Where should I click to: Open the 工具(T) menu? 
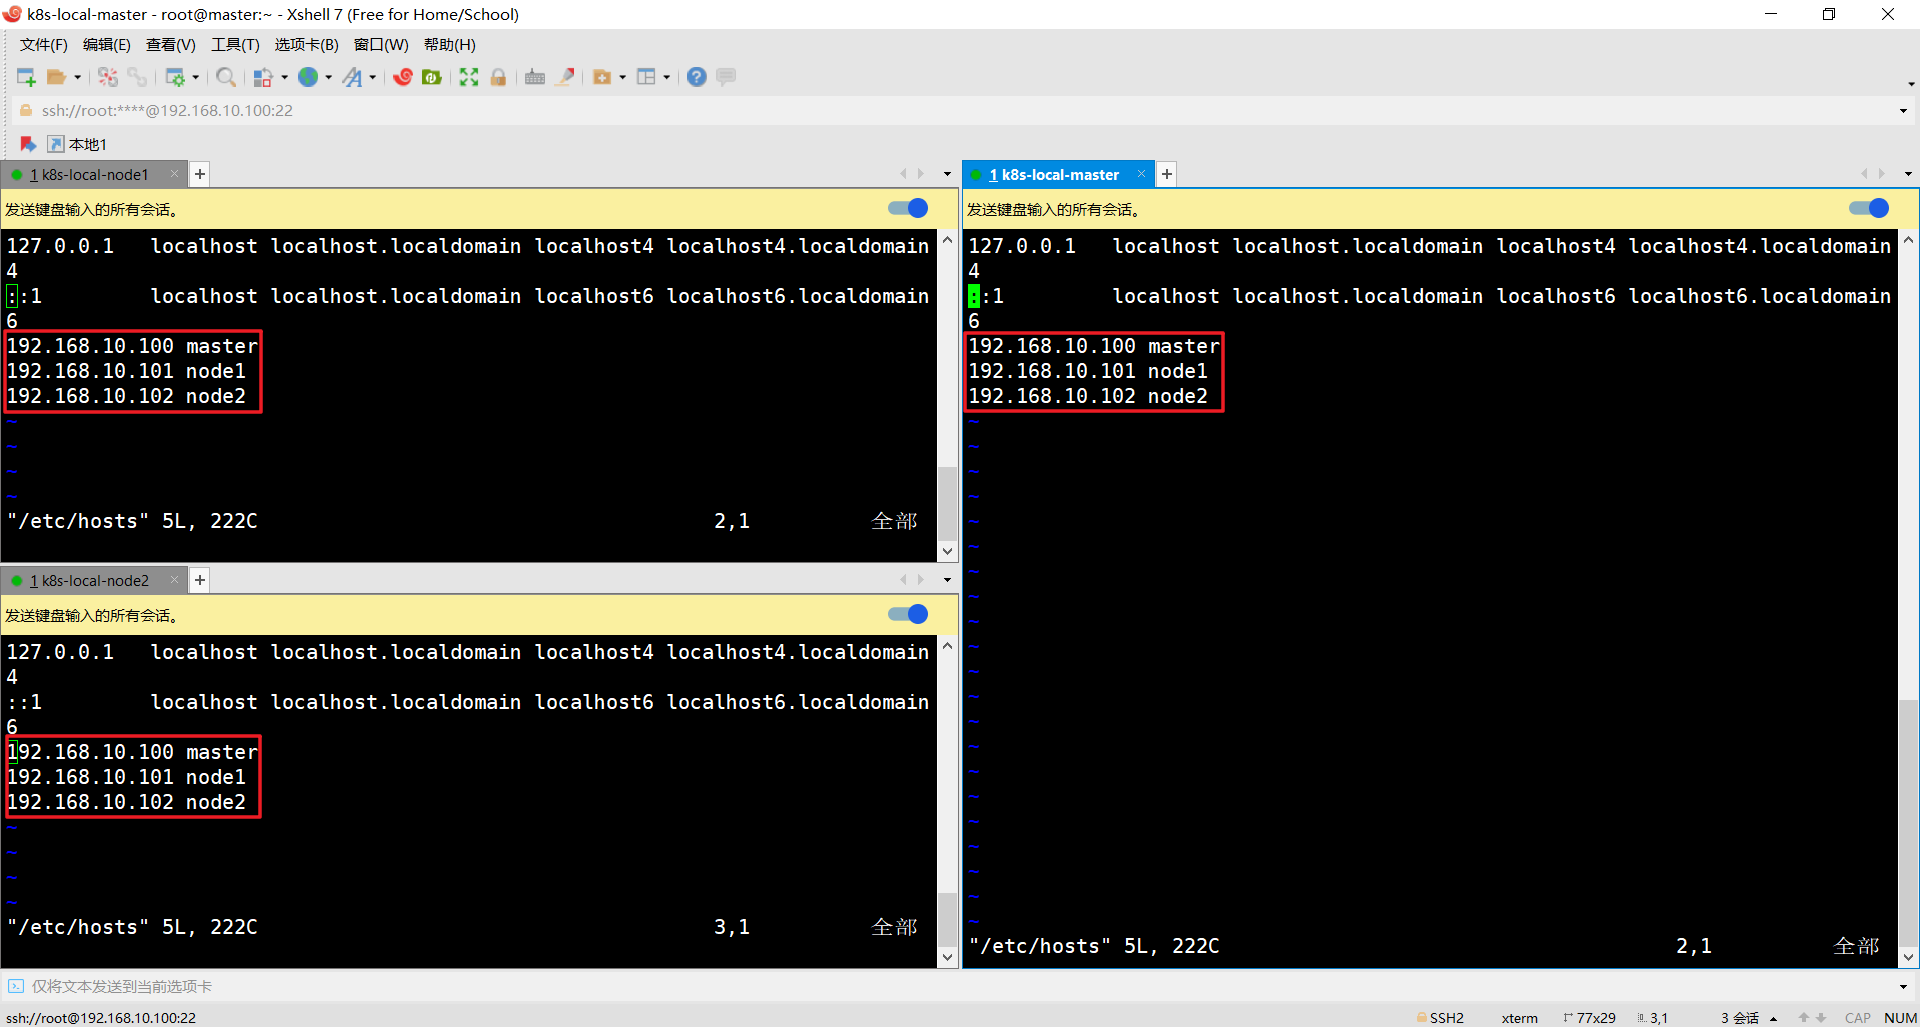(235, 45)
